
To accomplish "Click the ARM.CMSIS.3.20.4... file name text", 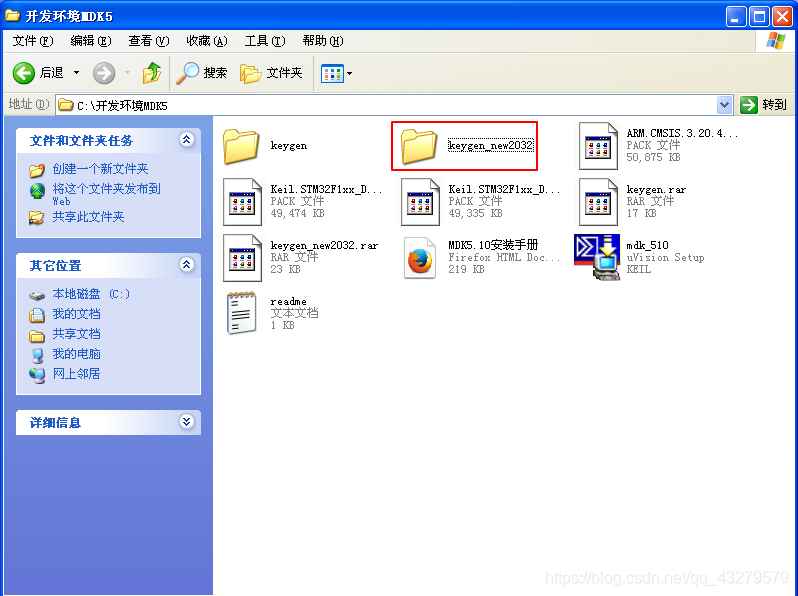I will point(681,133).
